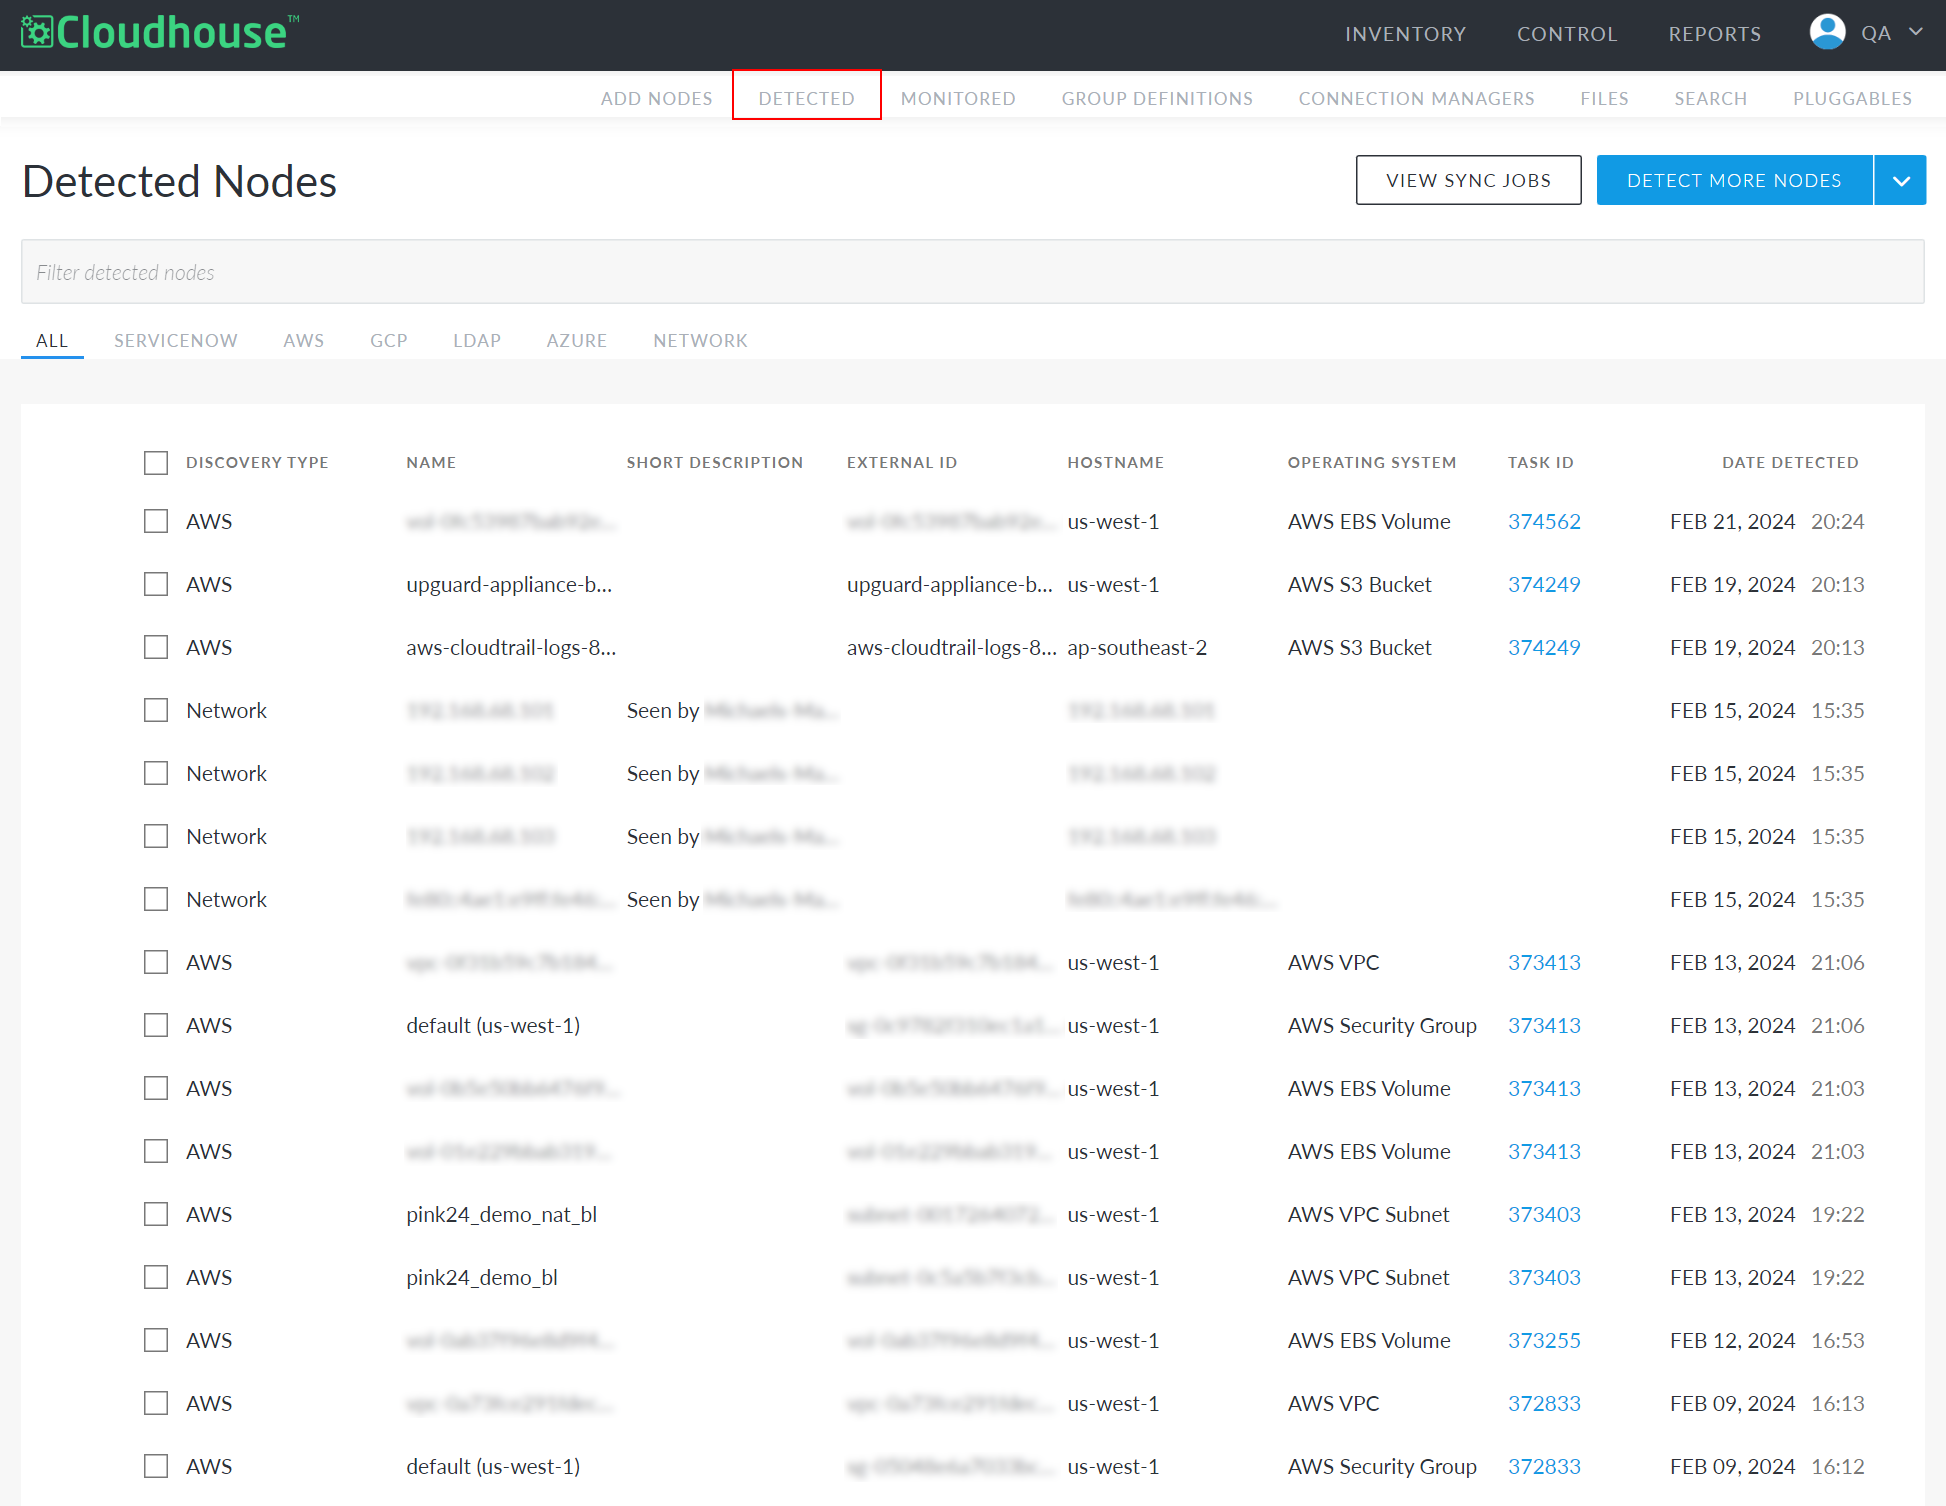Go to the Search section
This screenshot has width=1946, height=1506.
(x=1710, y=98)
